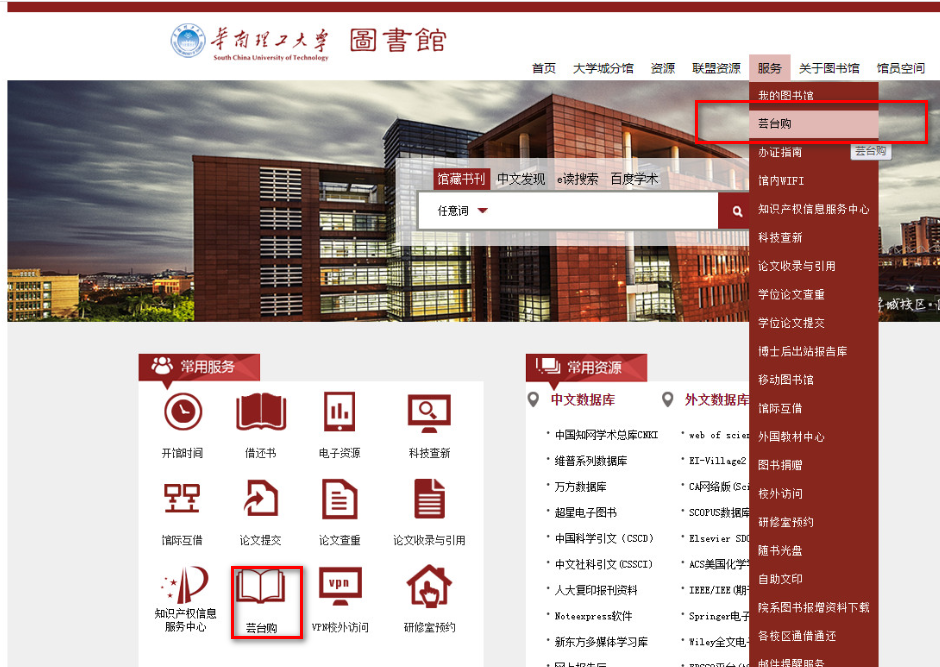Screen dimensions: 940x667
Task: Select 办证指南 in the 服务 dropdown
Action: coord(814,152)
